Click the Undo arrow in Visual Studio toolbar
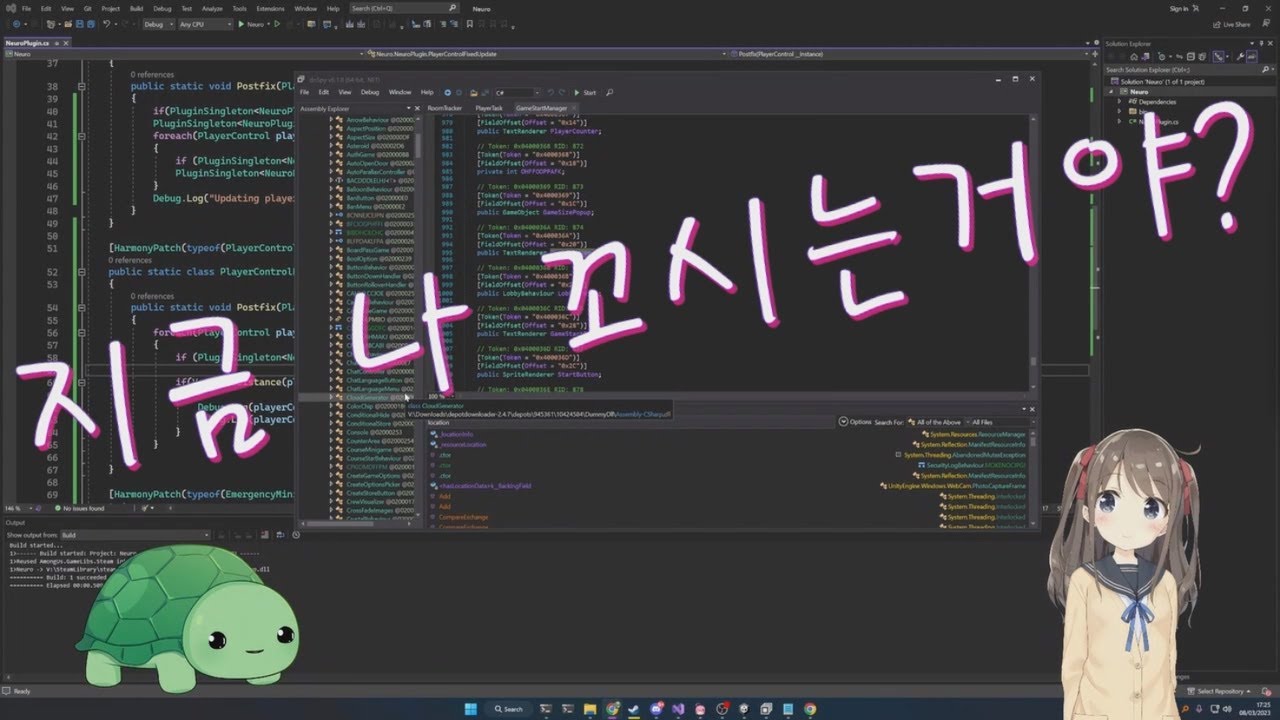The width and height of the screenshot is (1280, 720). [x=107, y=24]
